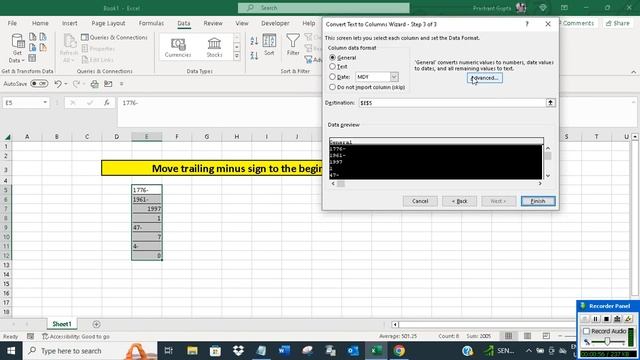Image resolution: width=640 pixels, height=360 pixels.
Task: Collapse dialog via Destination range selector
Action: click(551, 103)
